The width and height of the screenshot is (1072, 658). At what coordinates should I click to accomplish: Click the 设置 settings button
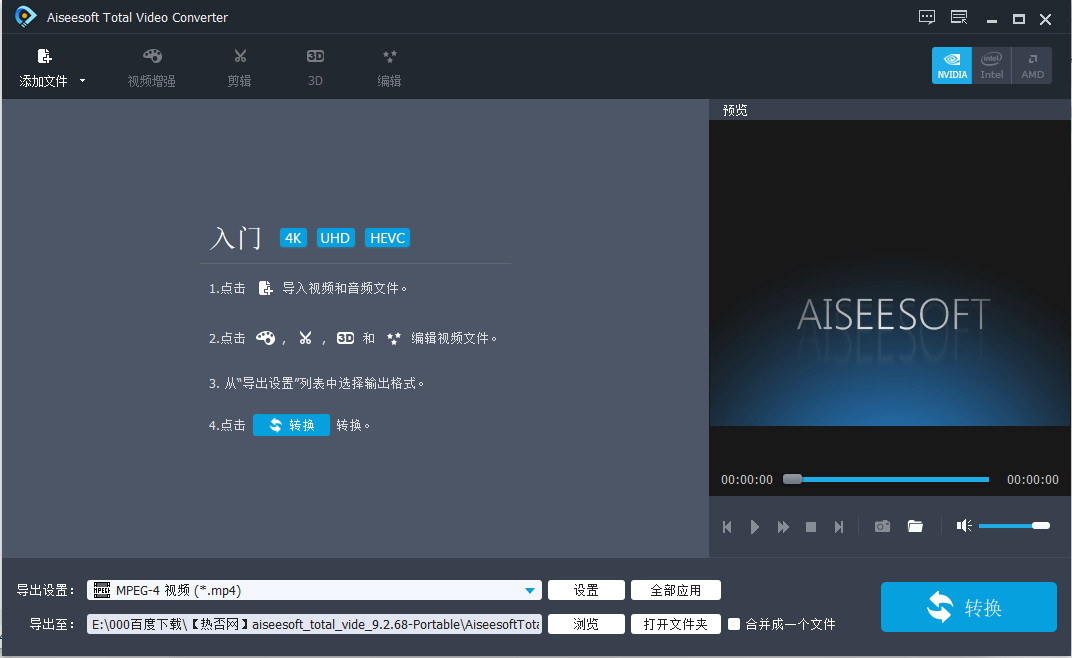tap(586, 590)
